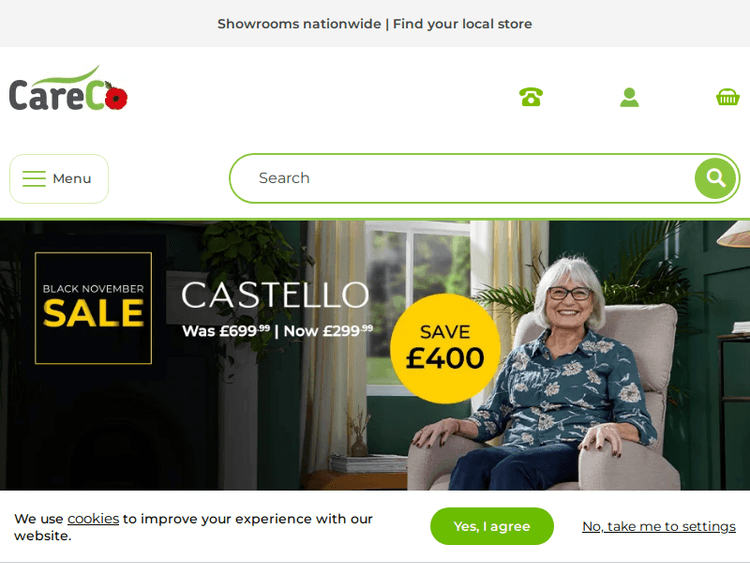Viewport: 750px width, 563px height.
Task: Open the shopping basket icon
Action: click(728, 97)
